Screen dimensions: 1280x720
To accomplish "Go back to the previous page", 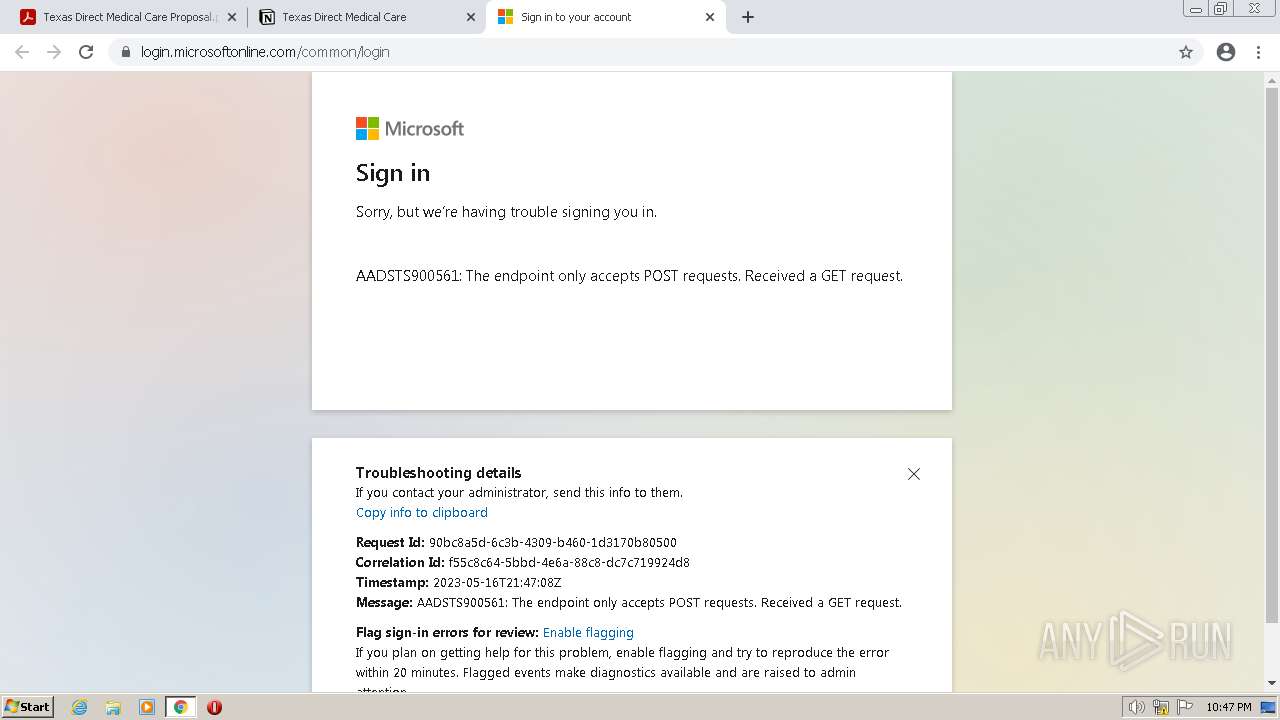I will pos(22,52).
